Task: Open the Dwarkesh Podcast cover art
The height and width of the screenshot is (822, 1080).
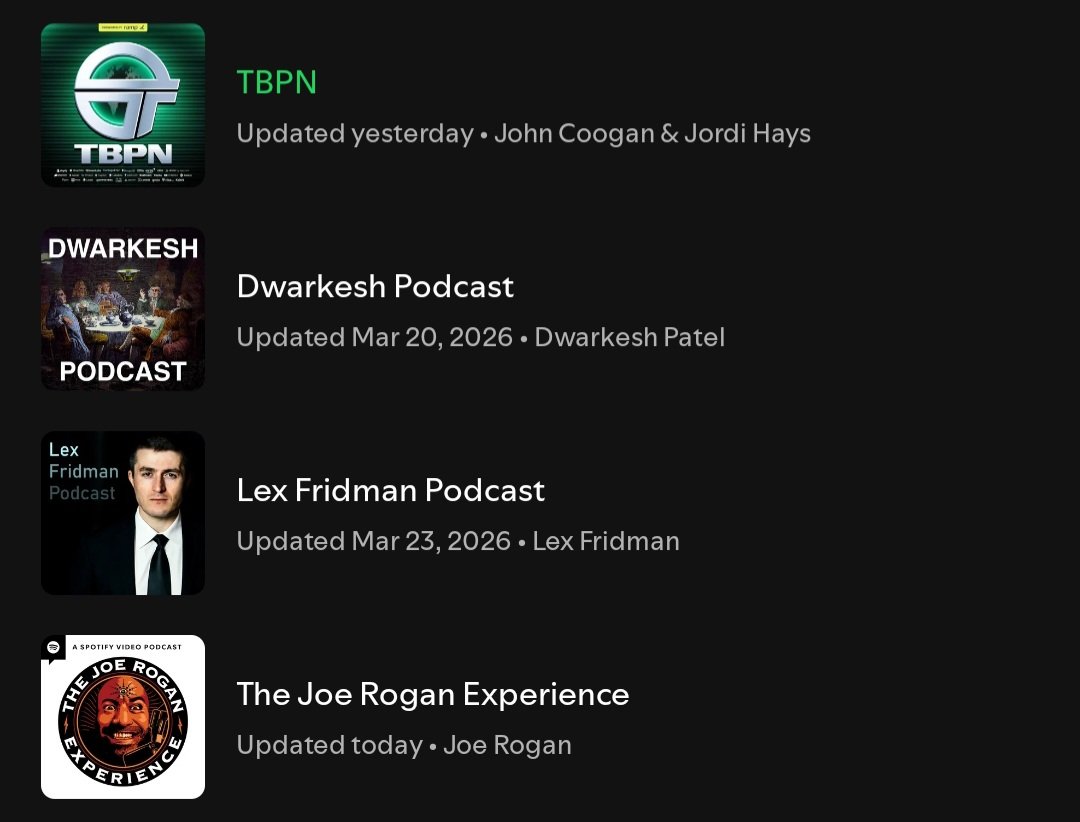Action: [123, 309]
